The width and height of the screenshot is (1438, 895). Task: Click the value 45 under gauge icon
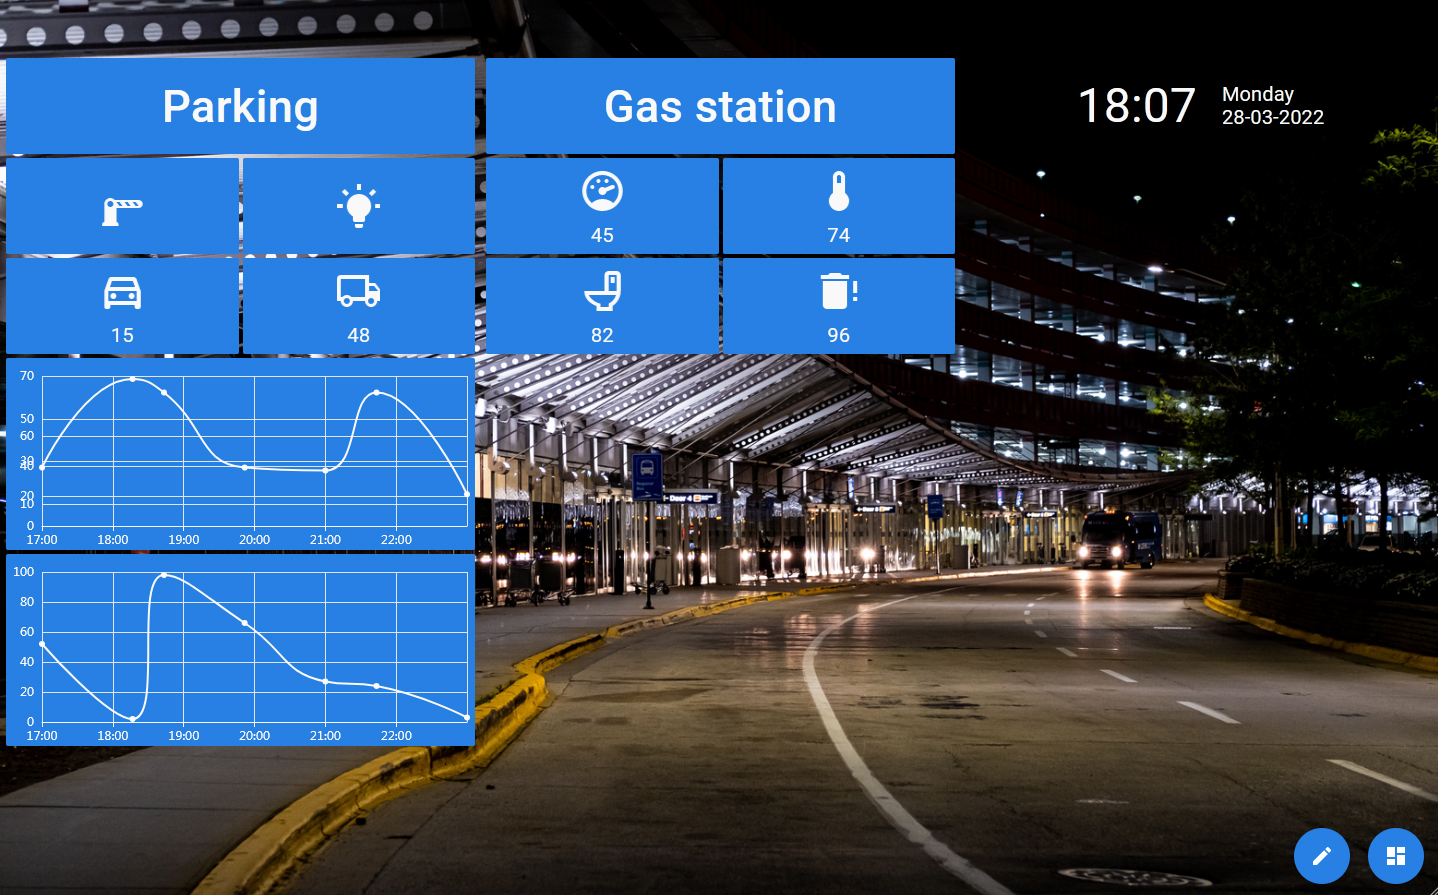point(602,235)
